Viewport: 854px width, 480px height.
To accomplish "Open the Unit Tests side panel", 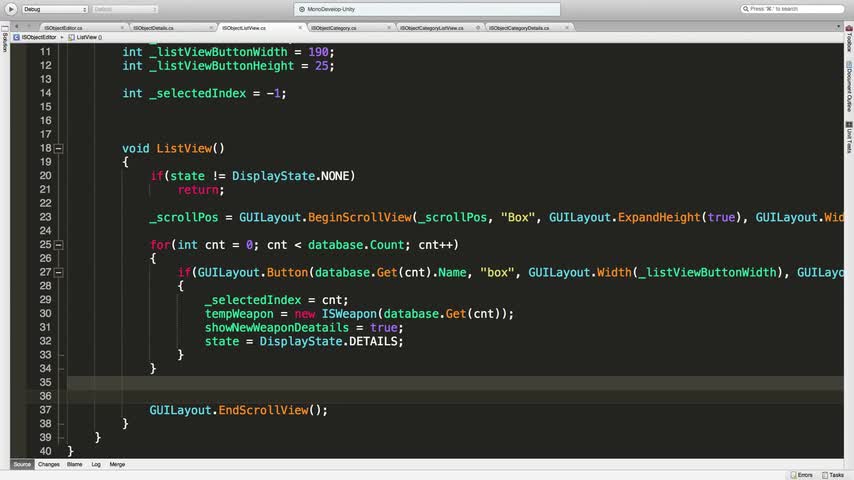I will tap(849, 138).
